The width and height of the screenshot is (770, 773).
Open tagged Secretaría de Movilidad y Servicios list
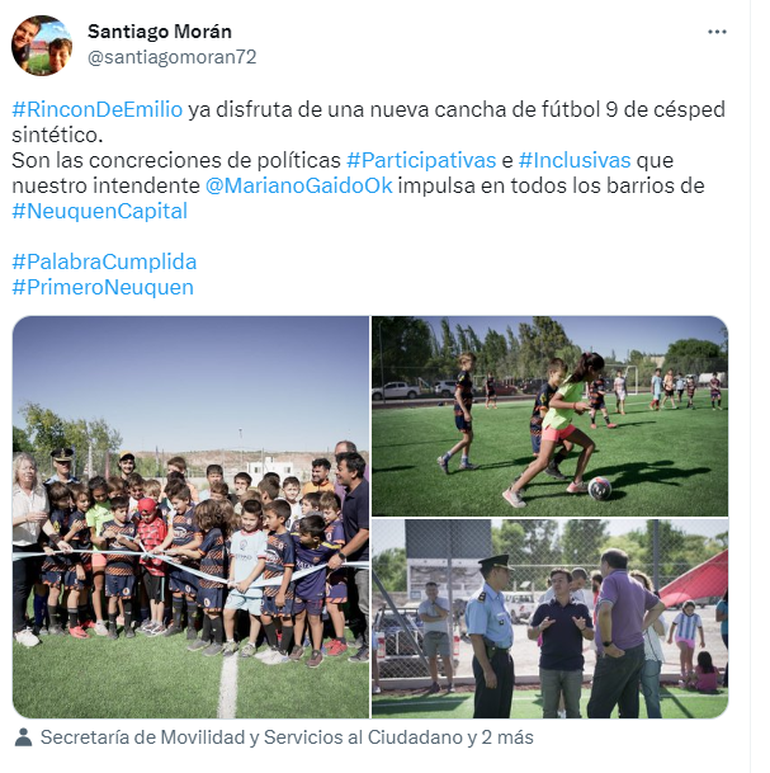coord(287,738)
